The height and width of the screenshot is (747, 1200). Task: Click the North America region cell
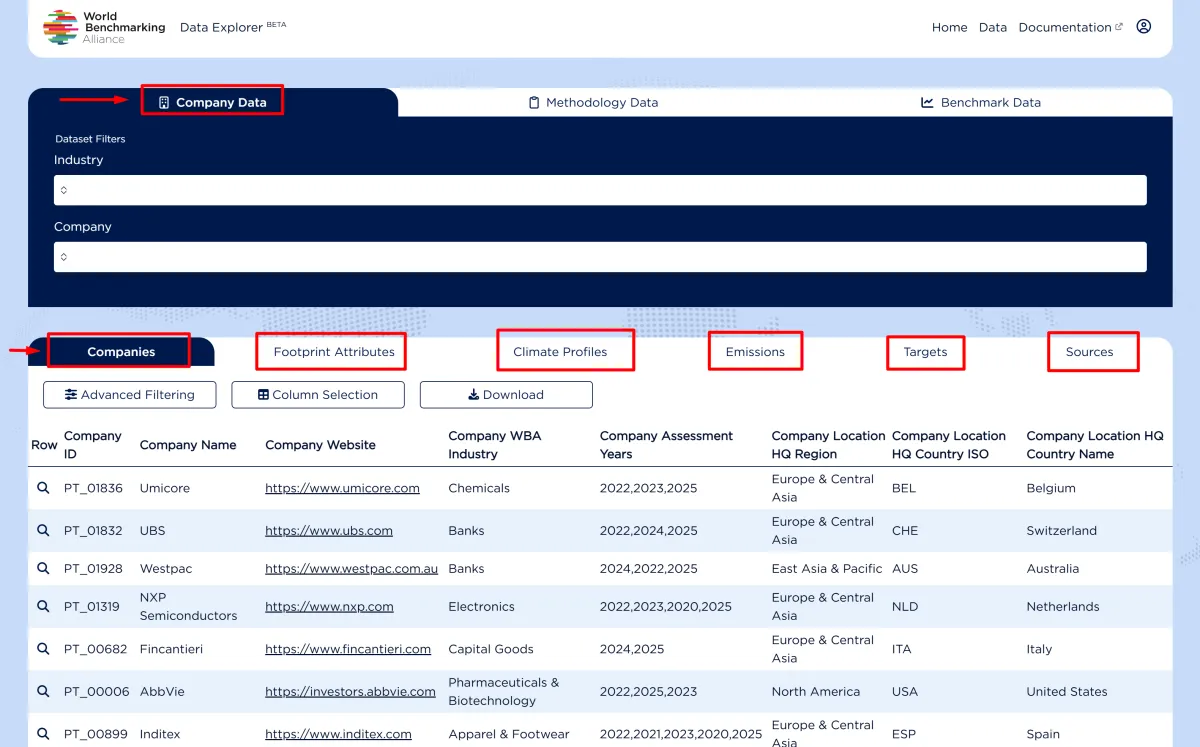click(x=816, y=691)
